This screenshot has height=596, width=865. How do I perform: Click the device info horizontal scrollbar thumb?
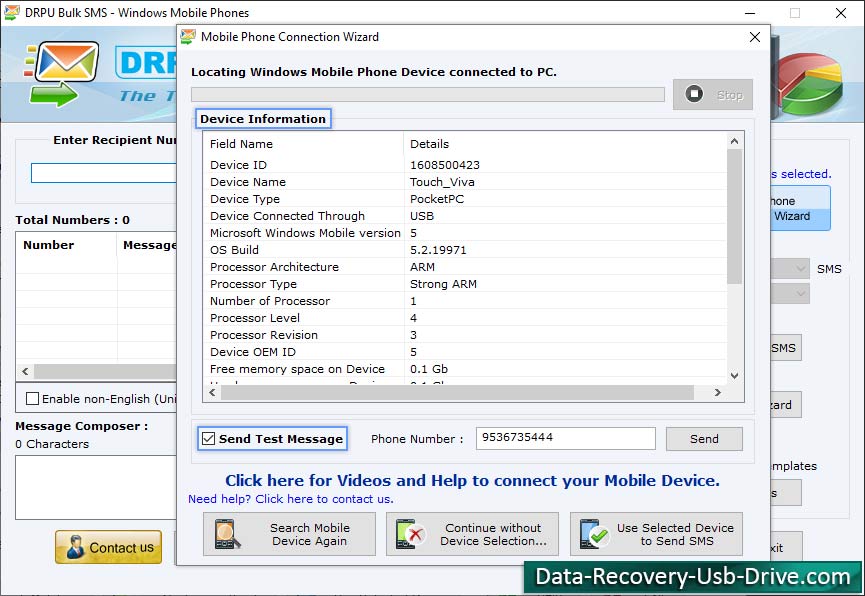(x=457, y=392)
